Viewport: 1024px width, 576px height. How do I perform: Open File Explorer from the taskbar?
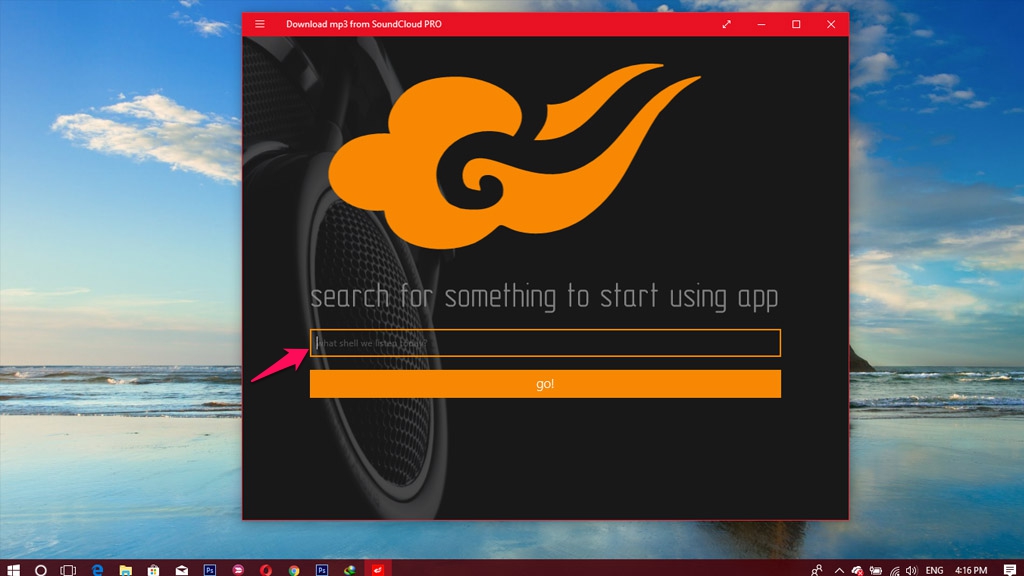(125, 570)
